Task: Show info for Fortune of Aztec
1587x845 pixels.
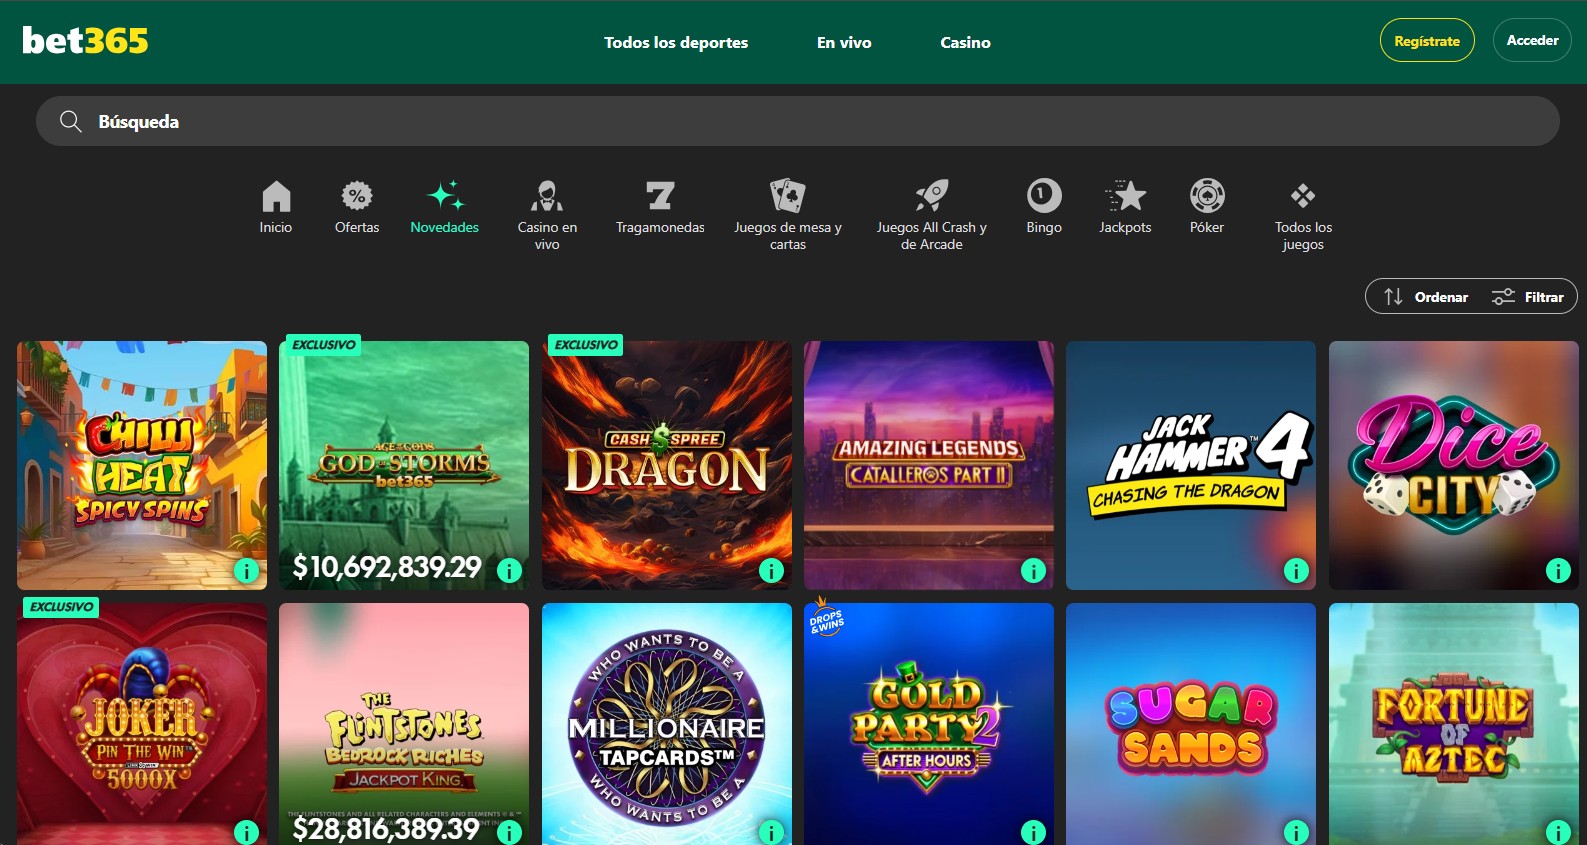Action: click(x=1558, y=832)
